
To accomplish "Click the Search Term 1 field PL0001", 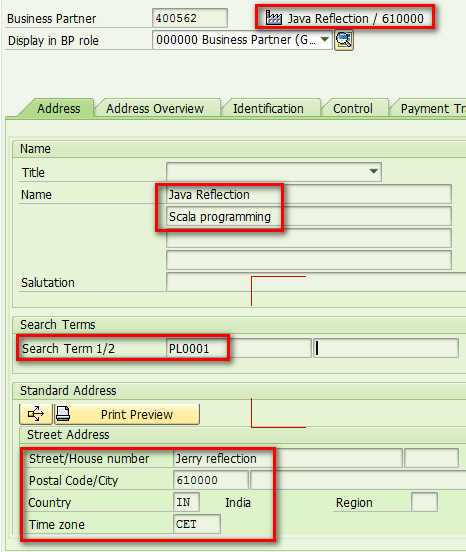I will [x=239, y=348].
